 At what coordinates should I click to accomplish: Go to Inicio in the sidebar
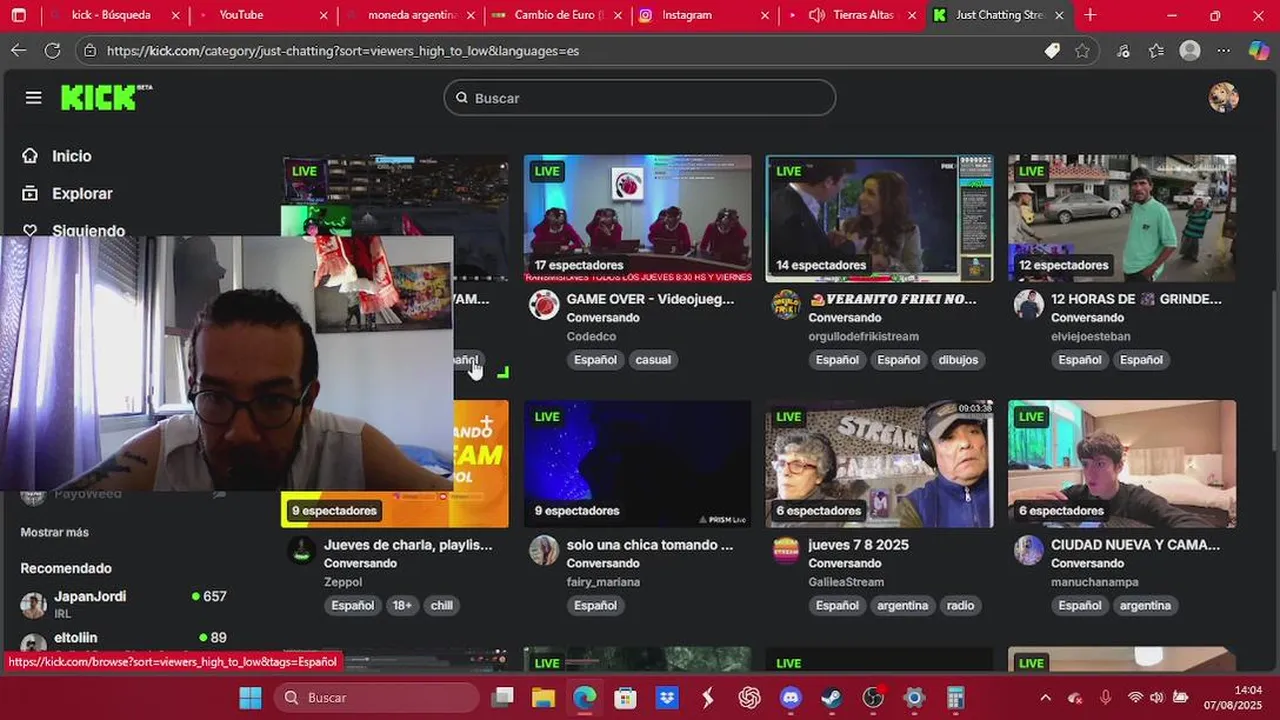71,156
